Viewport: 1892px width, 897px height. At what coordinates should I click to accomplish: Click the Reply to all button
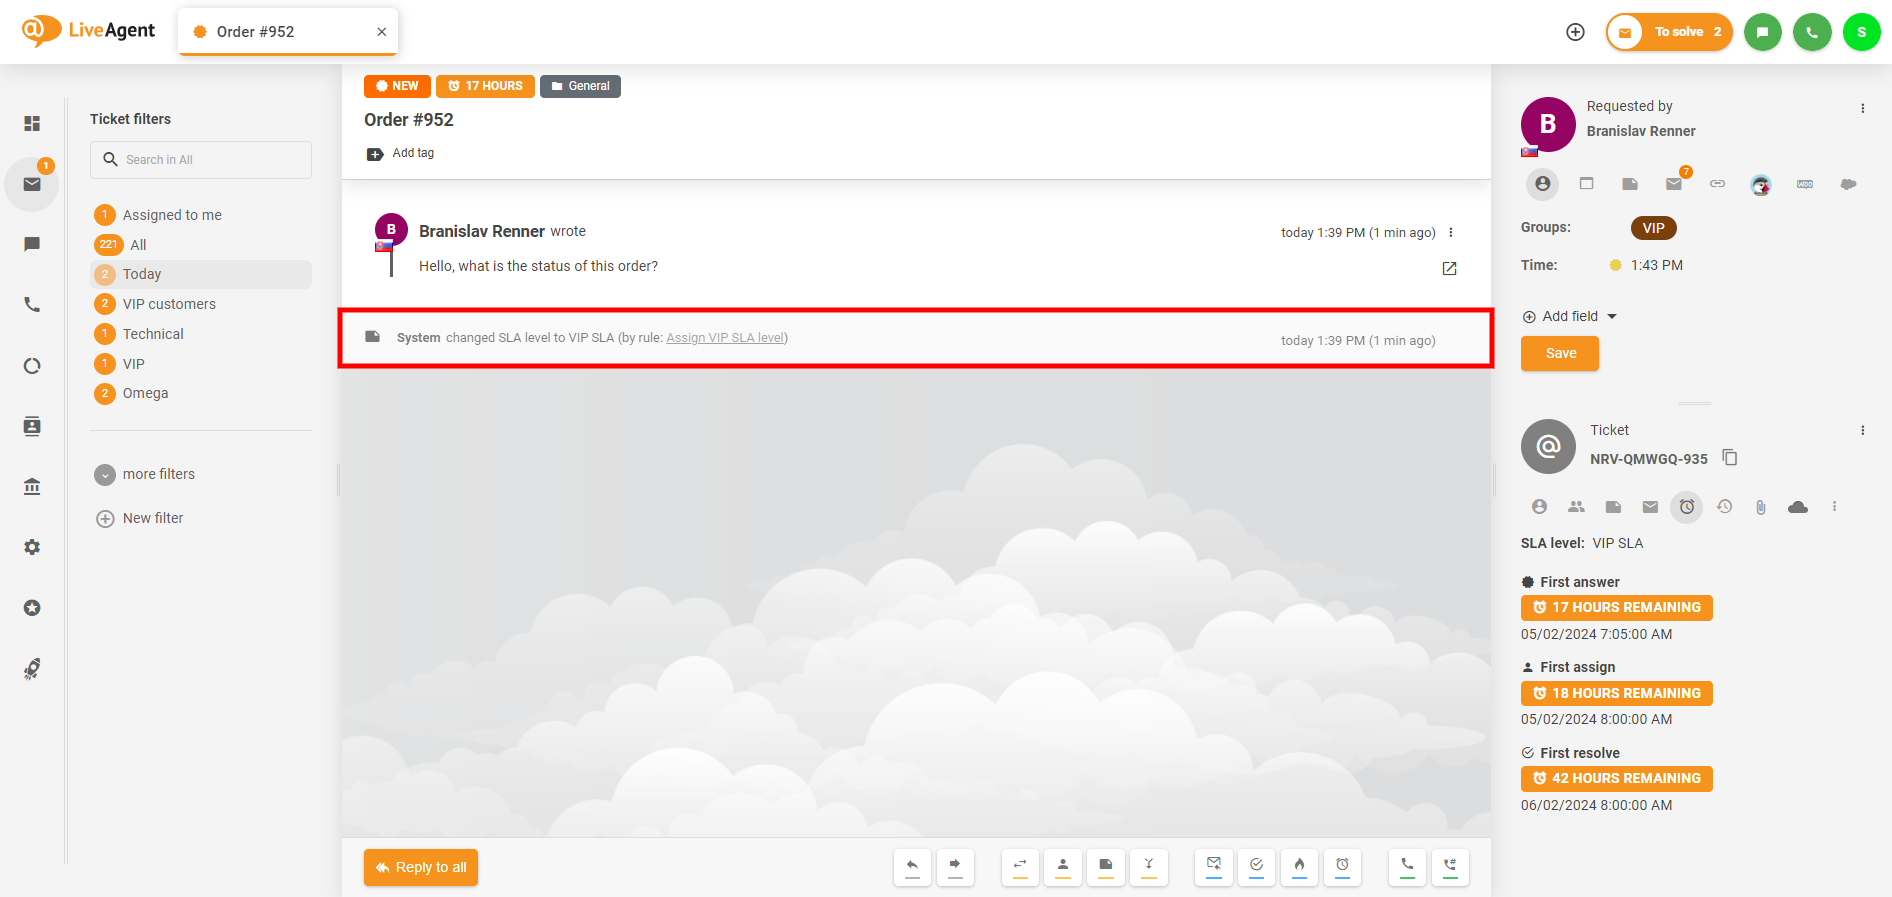tap(421, 867)
